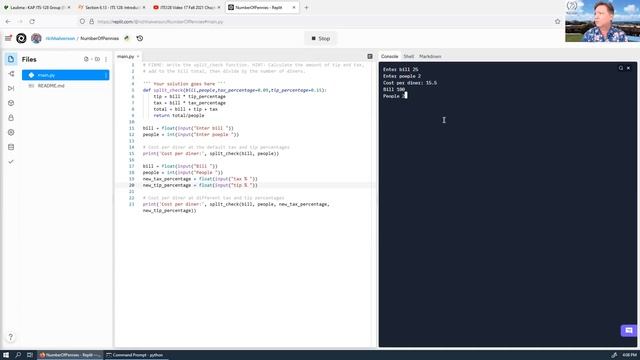Image resolution: width=640 pixels, height=360 pixels.
Task: Click the browser reload icon
Action: tap(32, 21)
